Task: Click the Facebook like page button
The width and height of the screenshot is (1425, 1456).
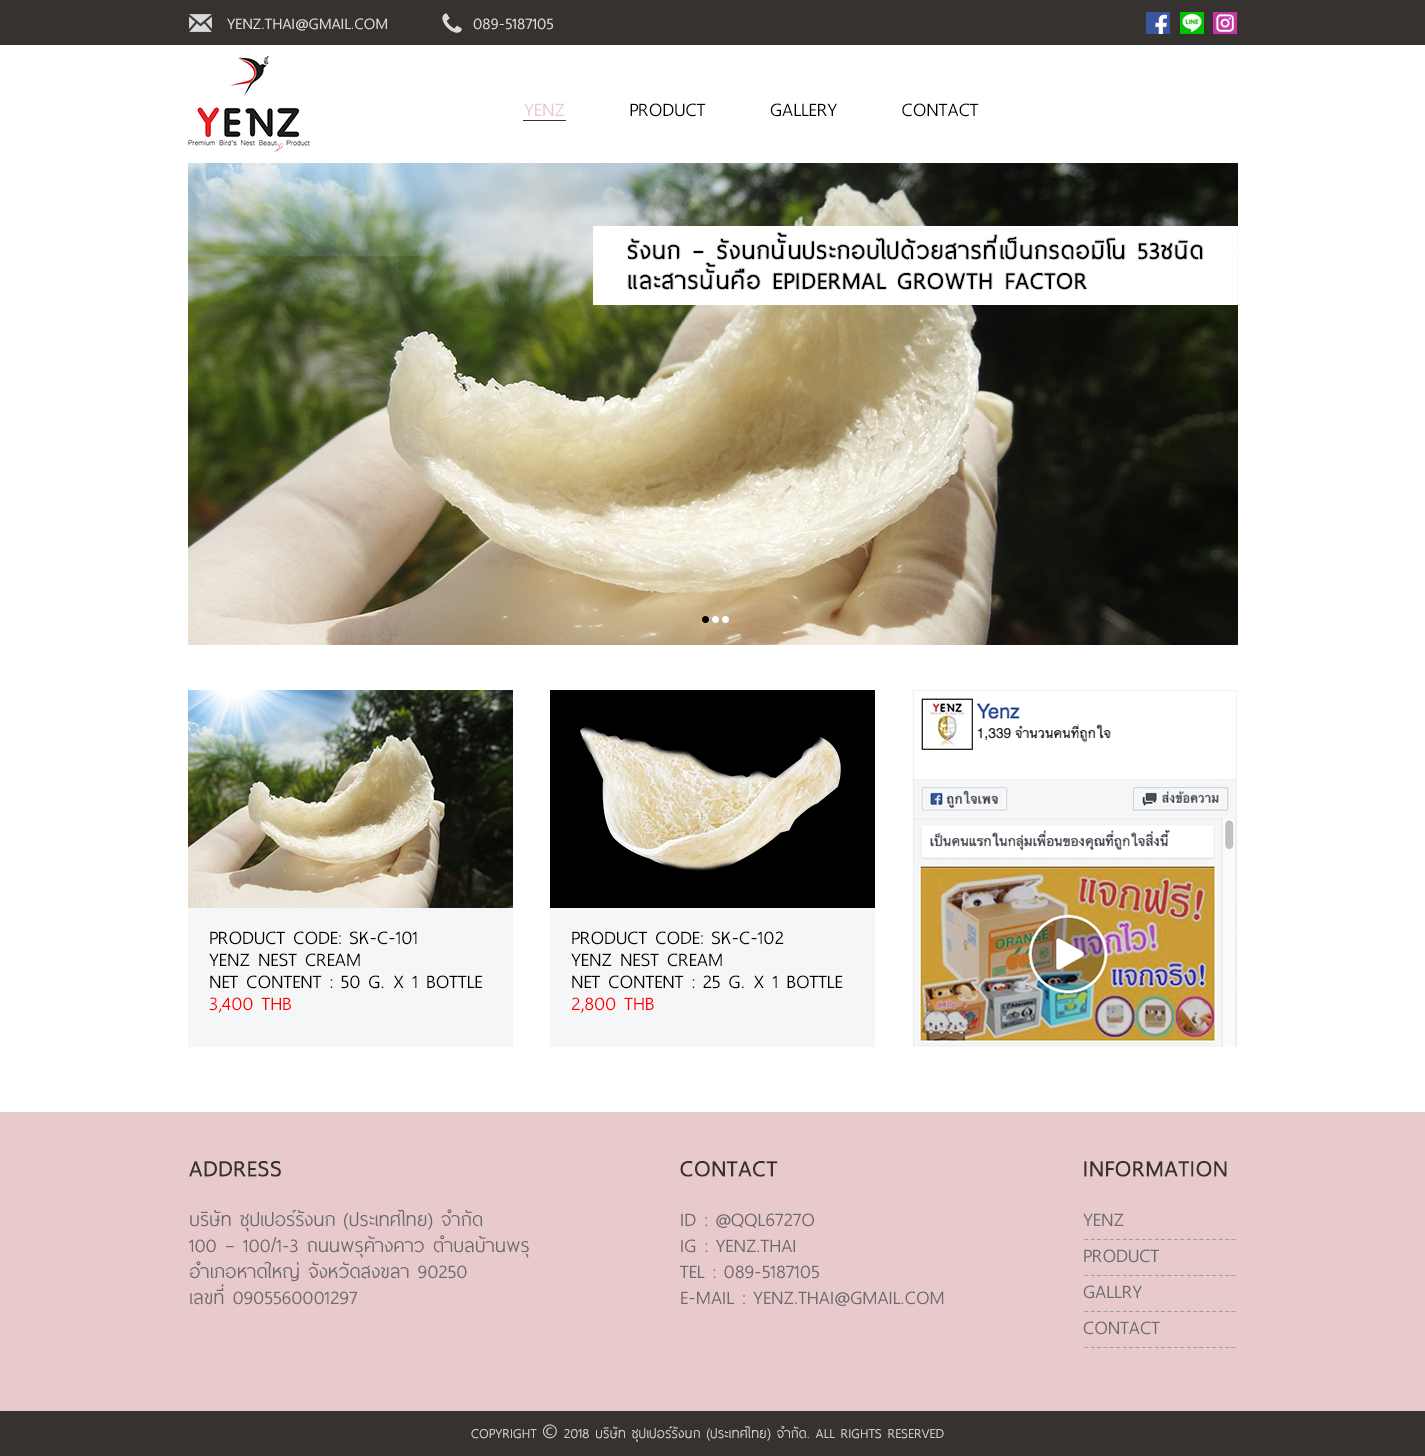Action: [964, 798]
